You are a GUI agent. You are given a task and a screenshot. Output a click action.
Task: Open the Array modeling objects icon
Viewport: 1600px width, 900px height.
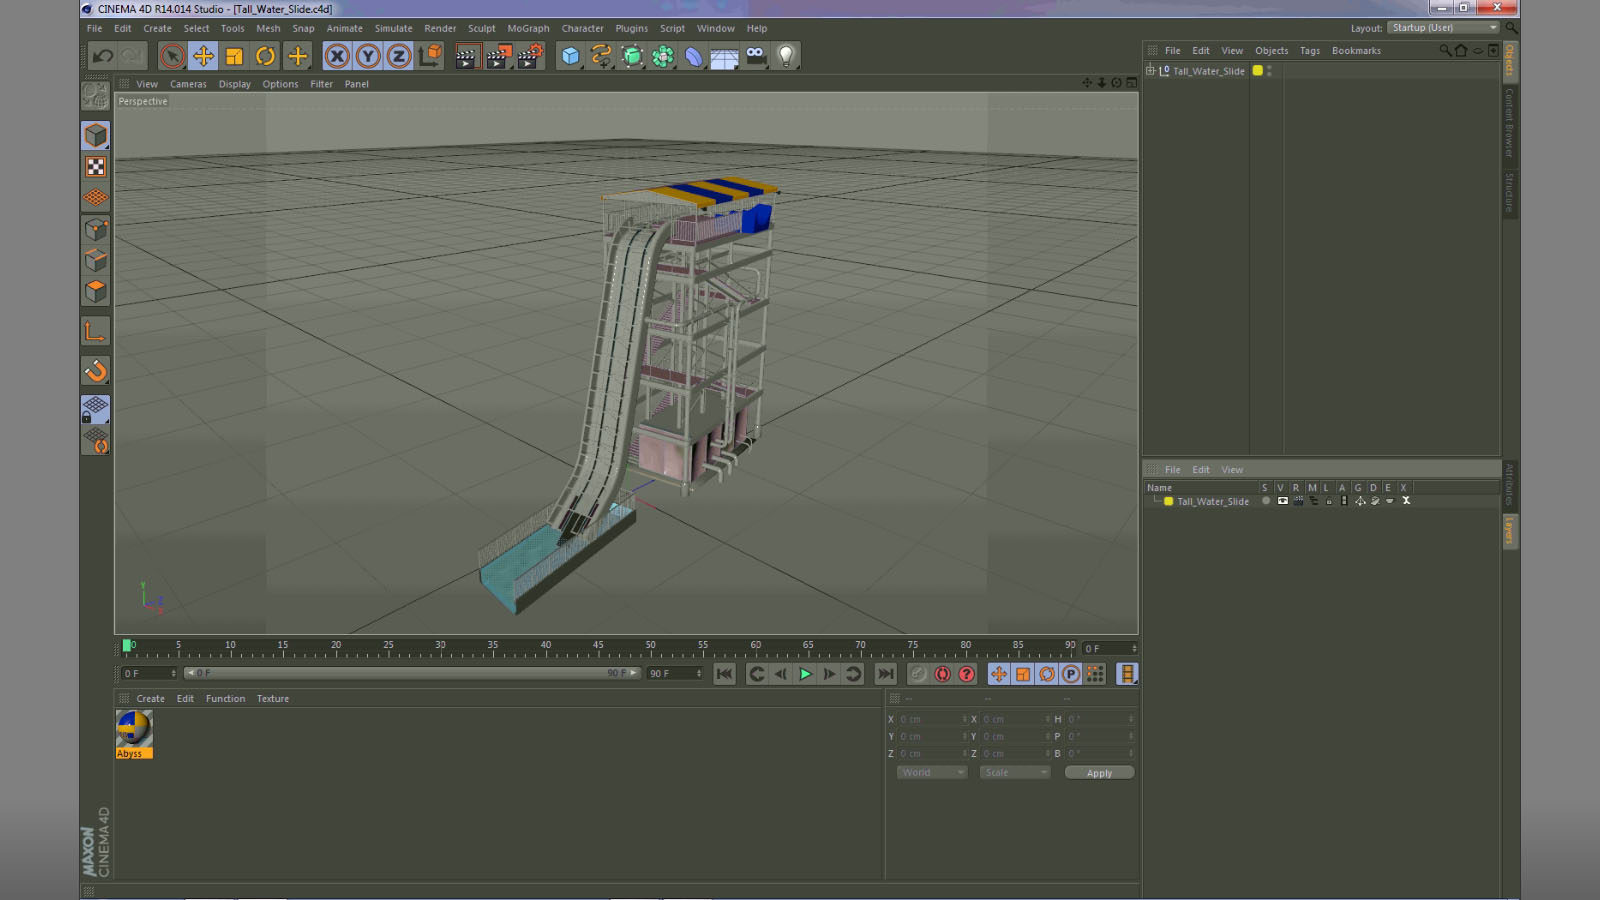[x=663, y=56]
